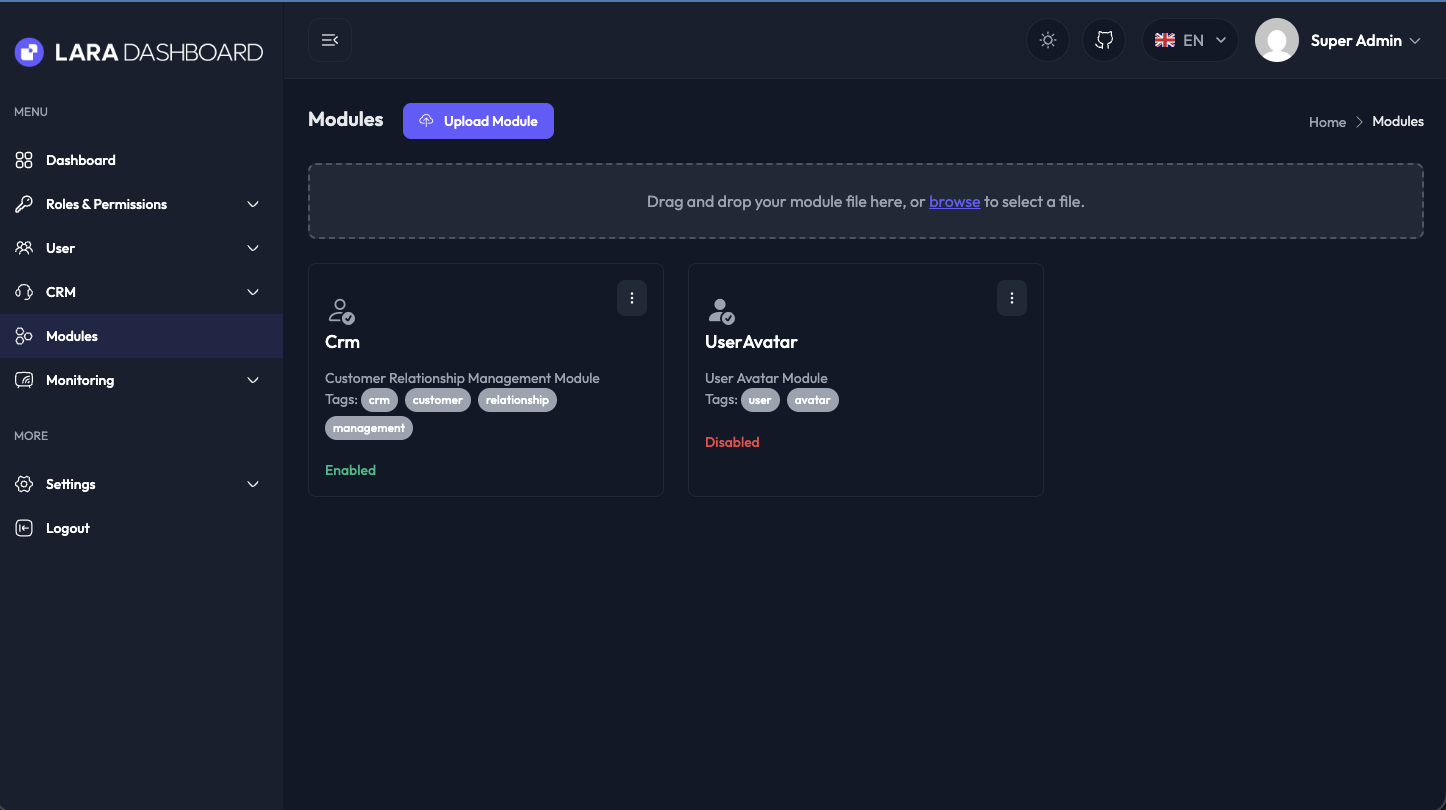This screenshot has width=1446, height=810.
Task: Click the Home breadcrumb link
Action: pos(1327,122)
